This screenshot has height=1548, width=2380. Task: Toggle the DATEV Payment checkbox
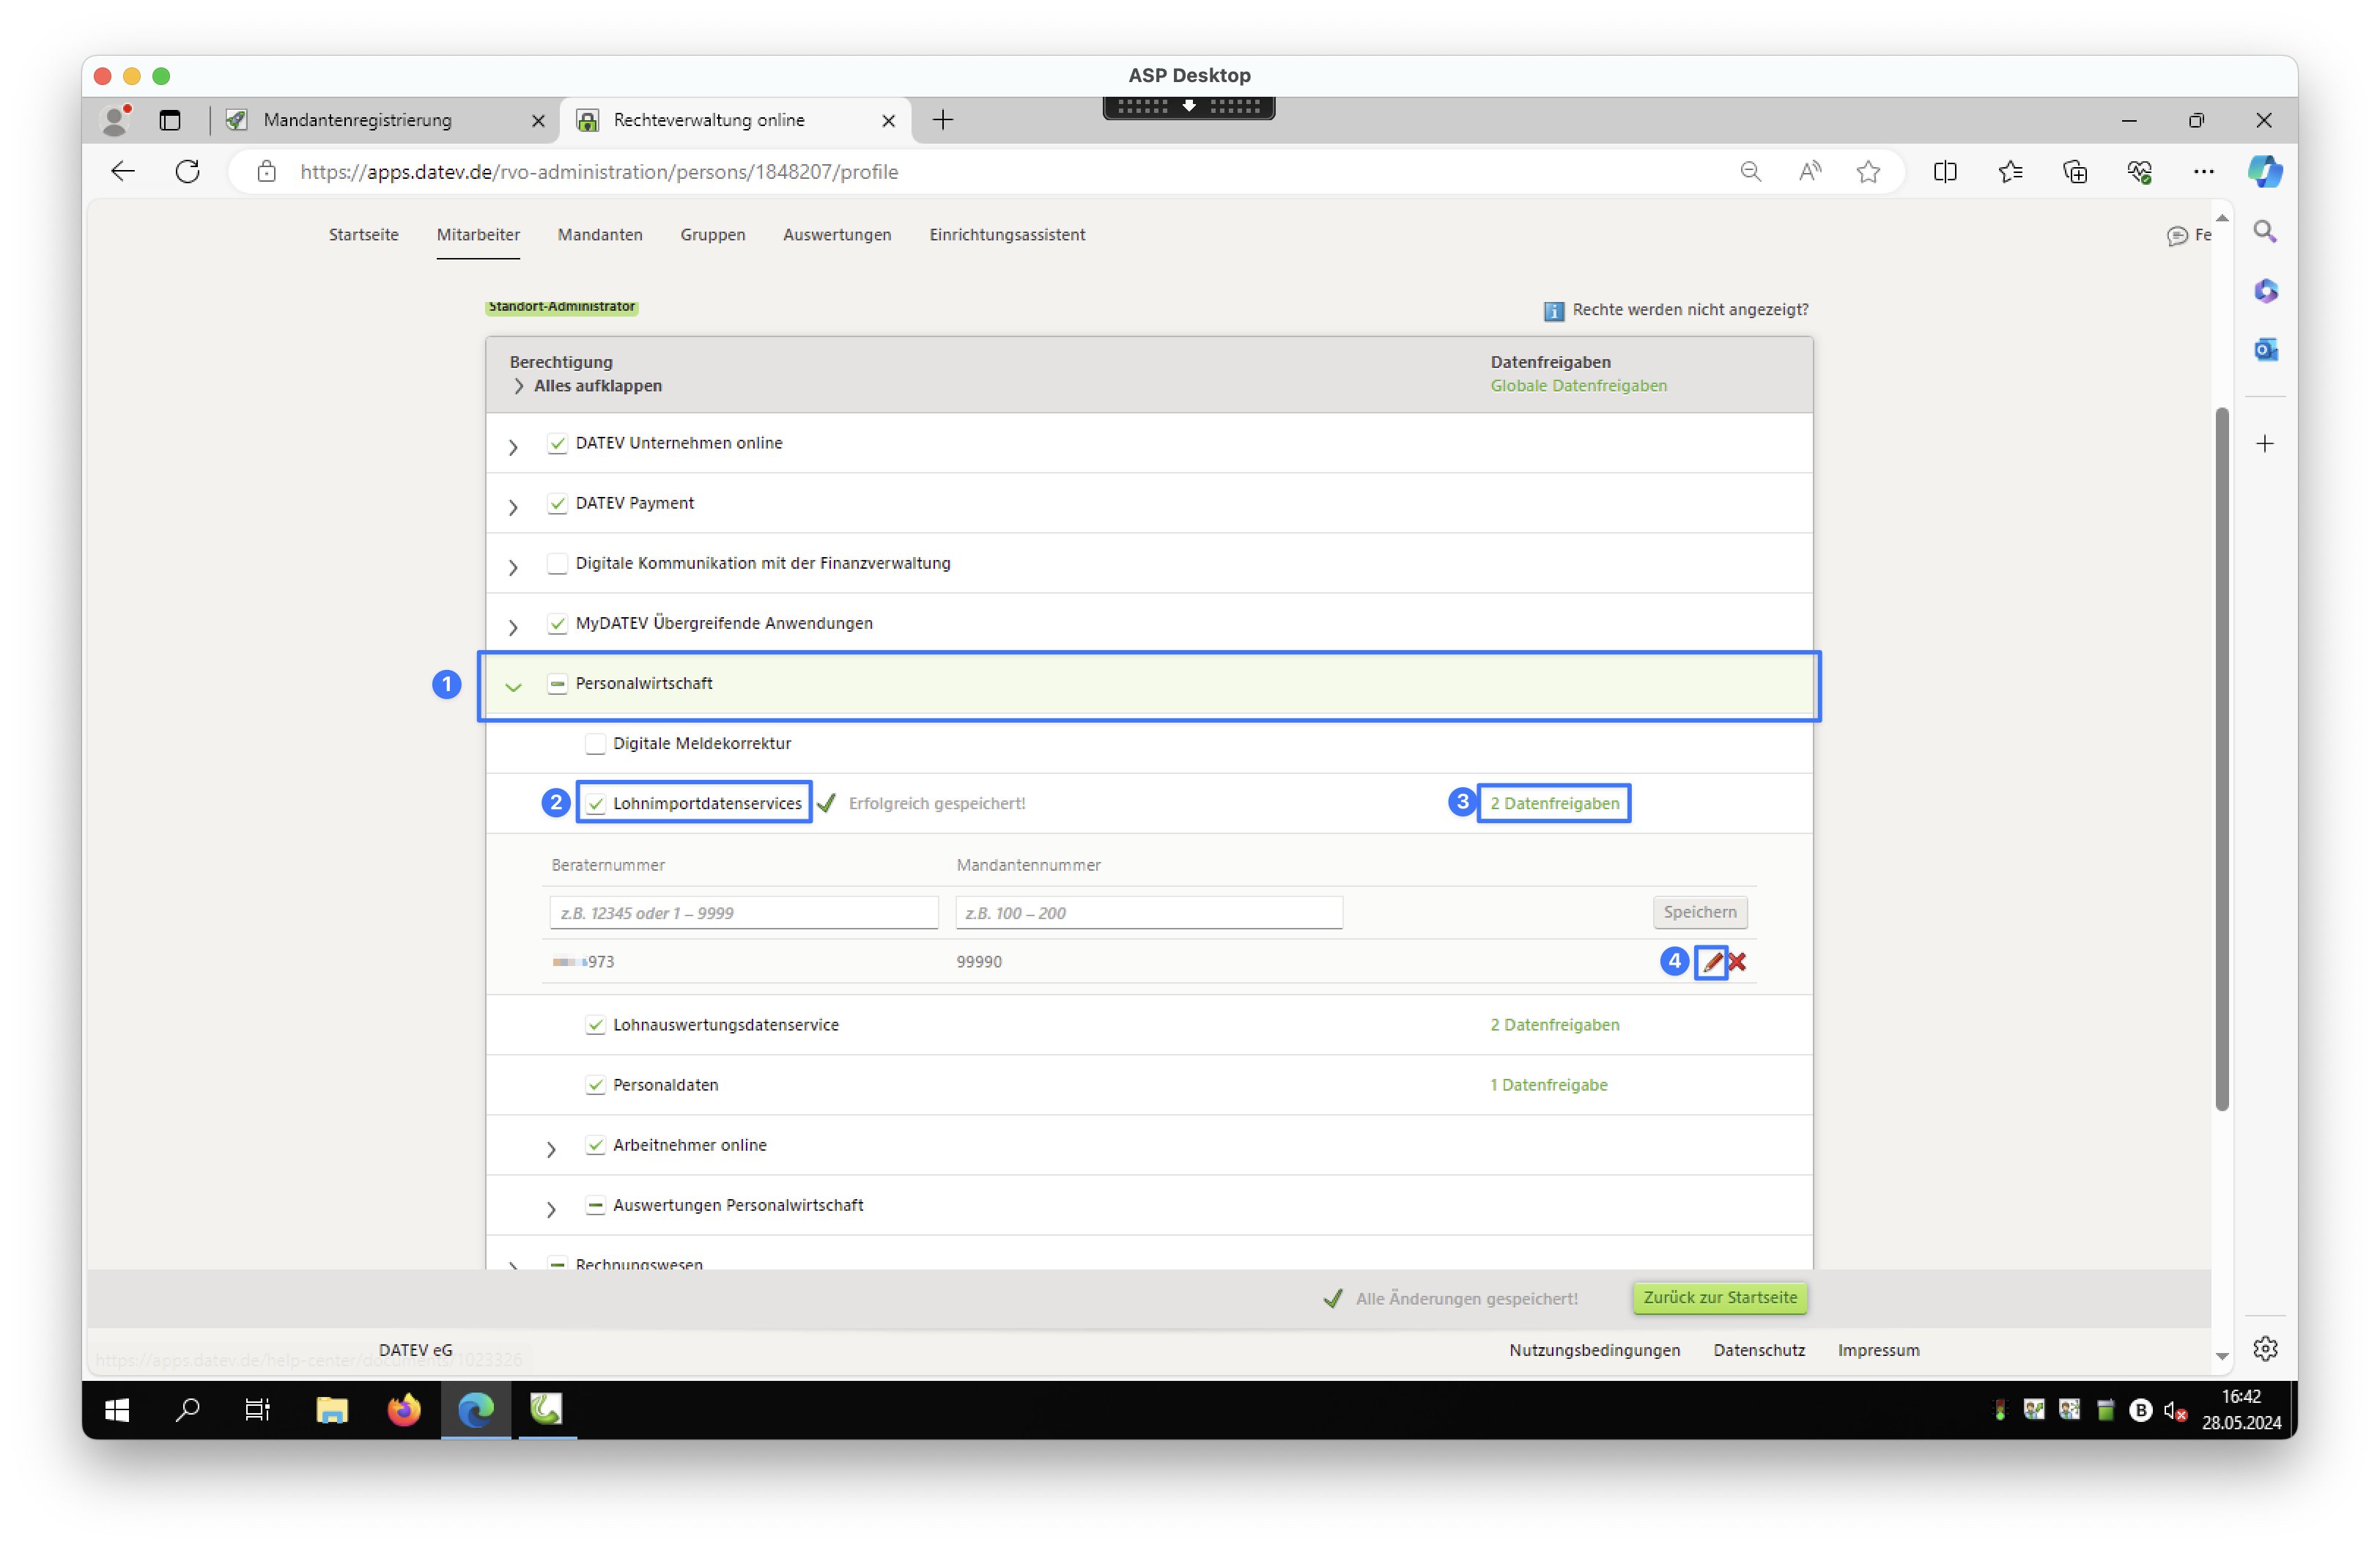point(557,504)
